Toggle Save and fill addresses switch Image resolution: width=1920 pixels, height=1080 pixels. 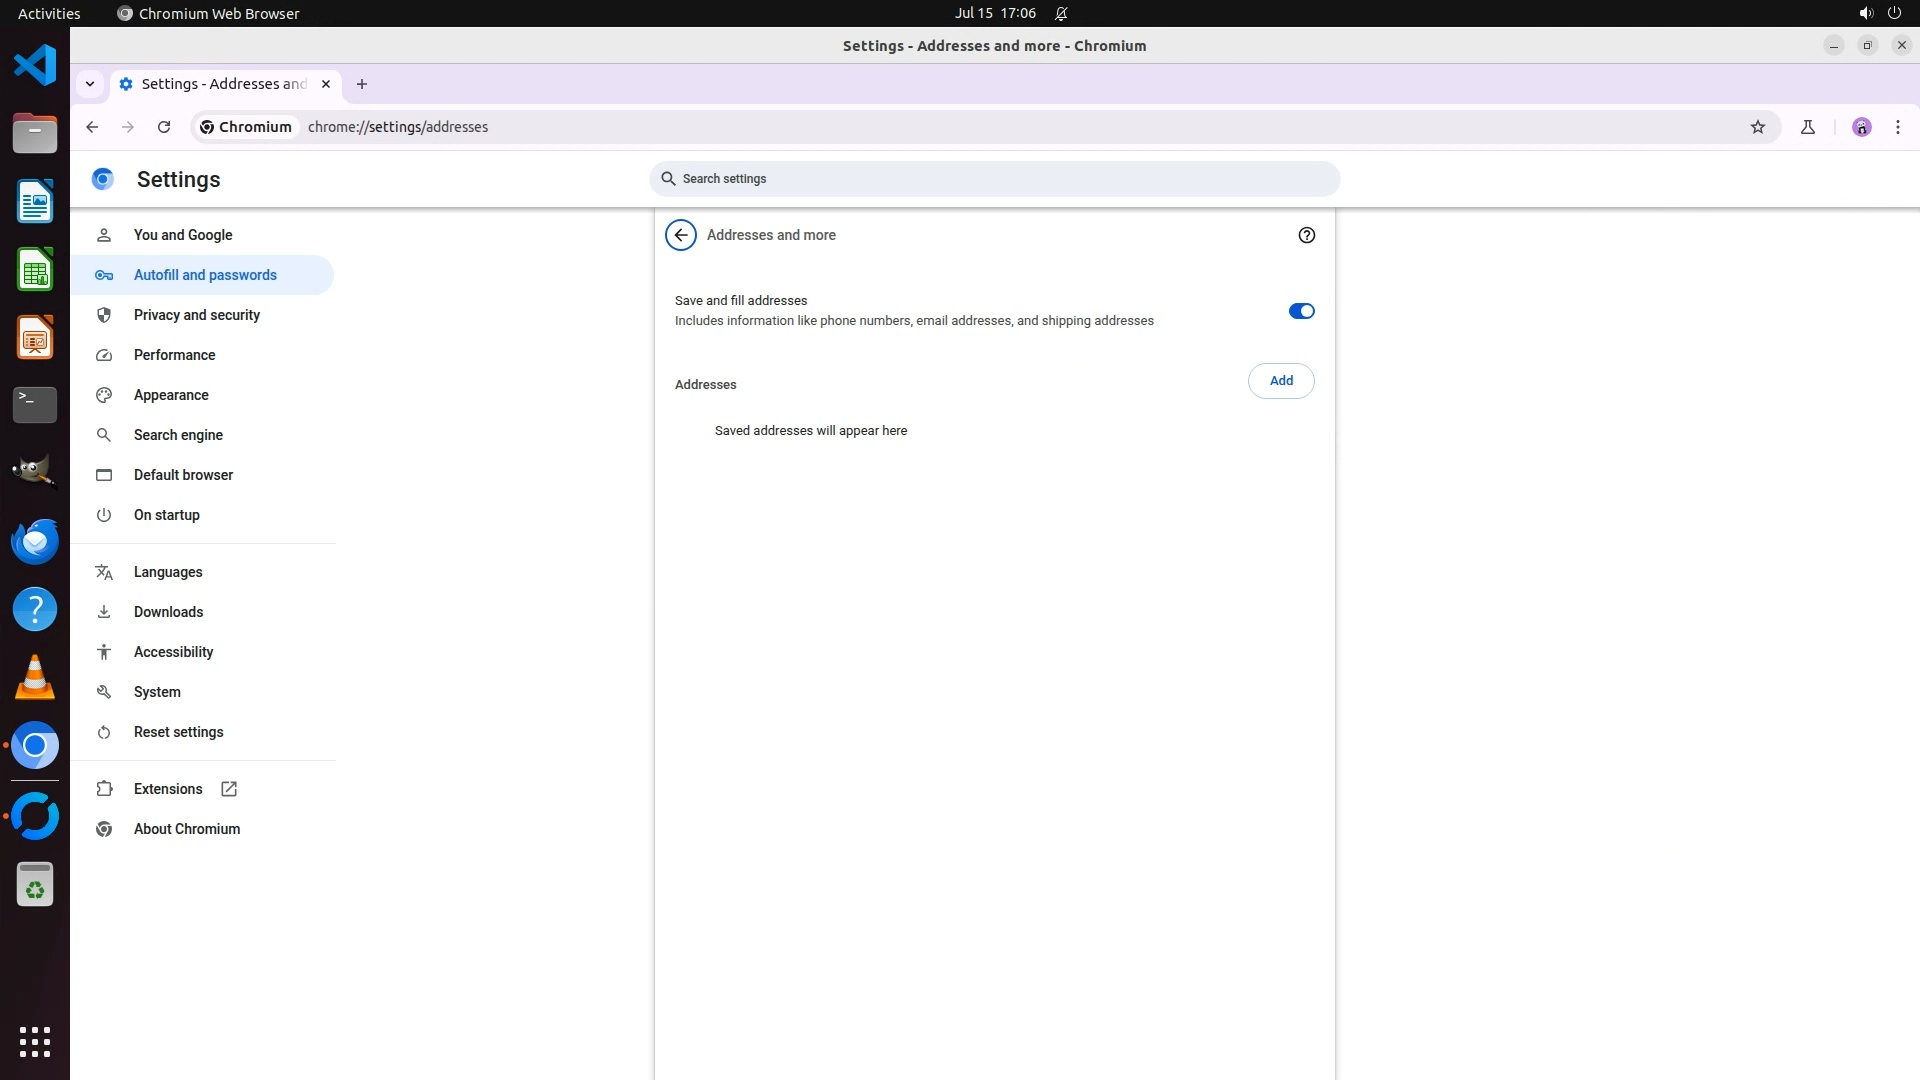click(1301, 311)
